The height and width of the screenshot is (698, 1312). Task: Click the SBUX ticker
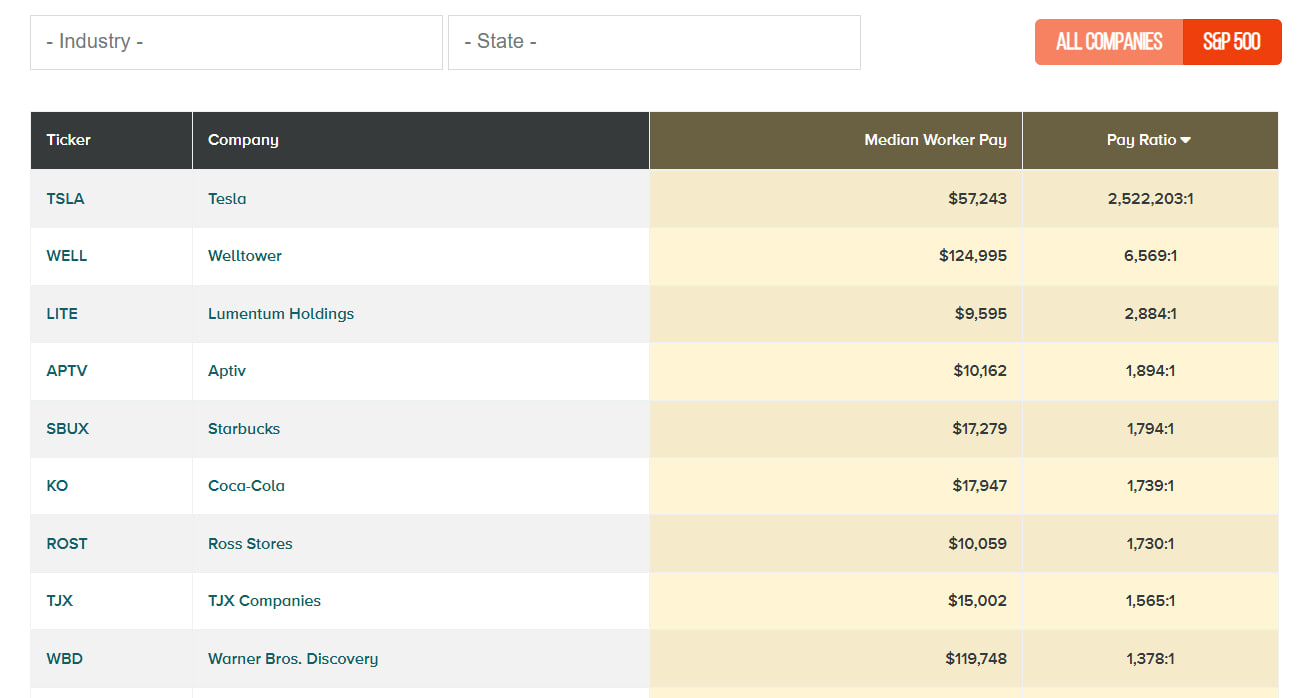67,428
